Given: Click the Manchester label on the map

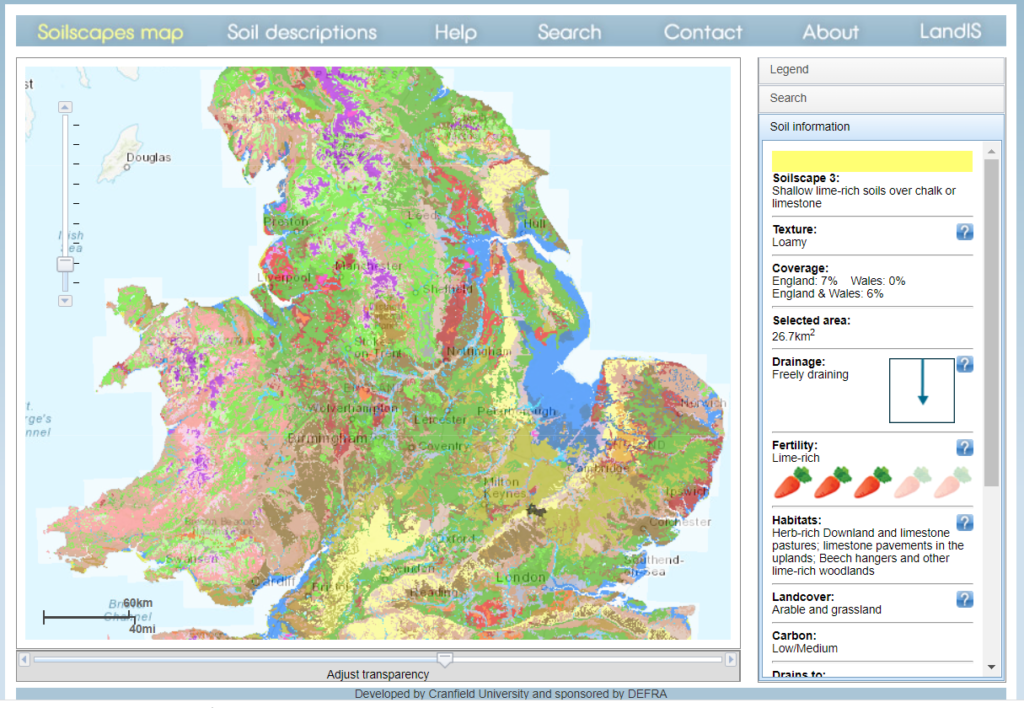Looking at the screenshot, I should point(368,266).
